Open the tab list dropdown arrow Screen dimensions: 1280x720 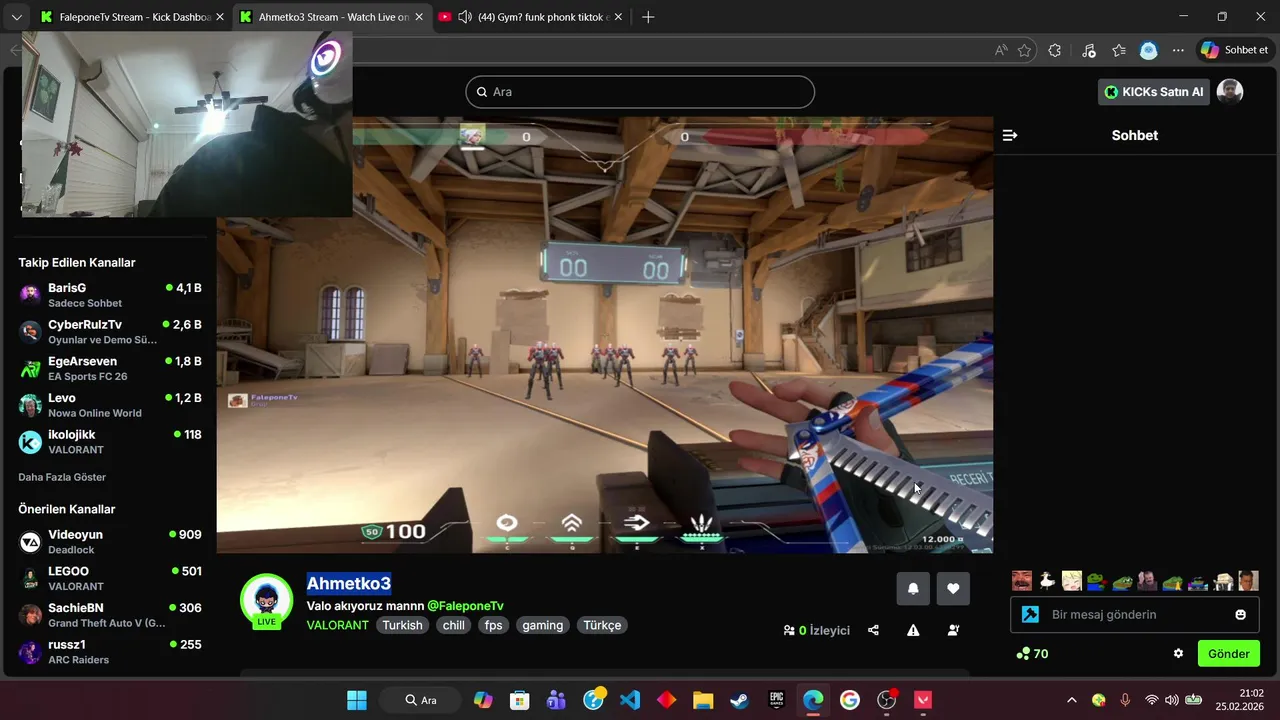tap(16, 17)
